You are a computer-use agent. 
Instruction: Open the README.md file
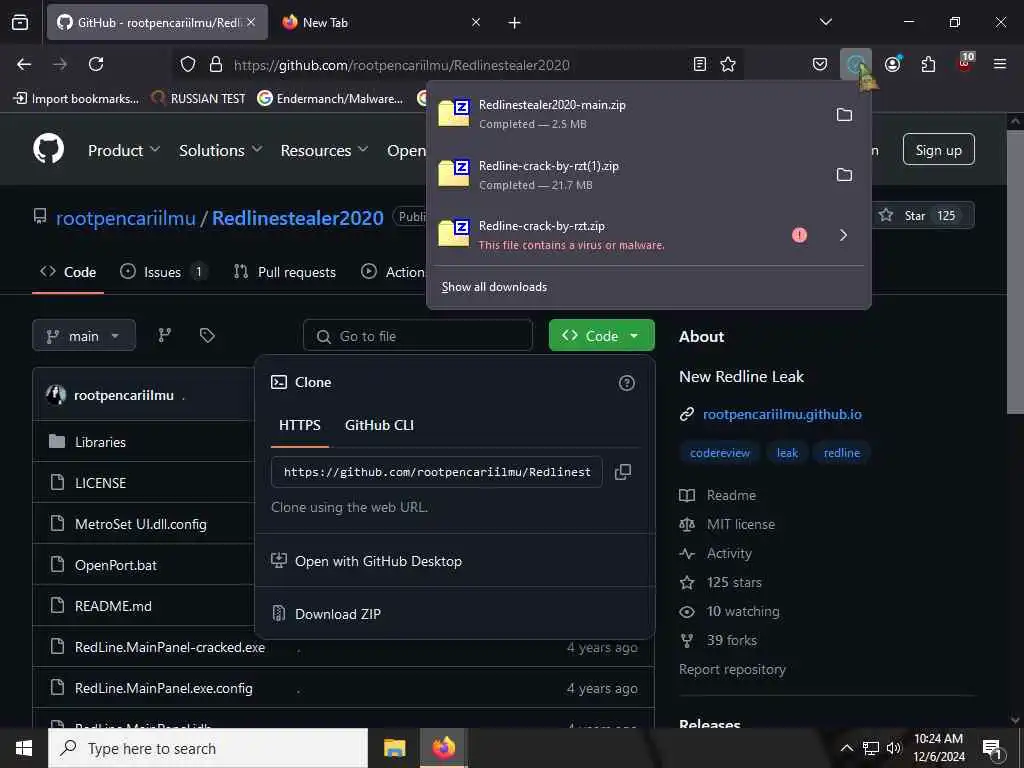[x=113, y=607]
